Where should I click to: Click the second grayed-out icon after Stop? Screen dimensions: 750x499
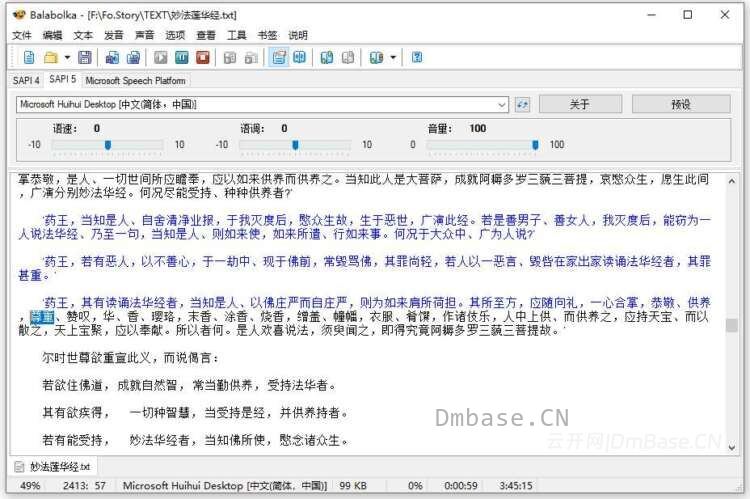tap(251, 58)
